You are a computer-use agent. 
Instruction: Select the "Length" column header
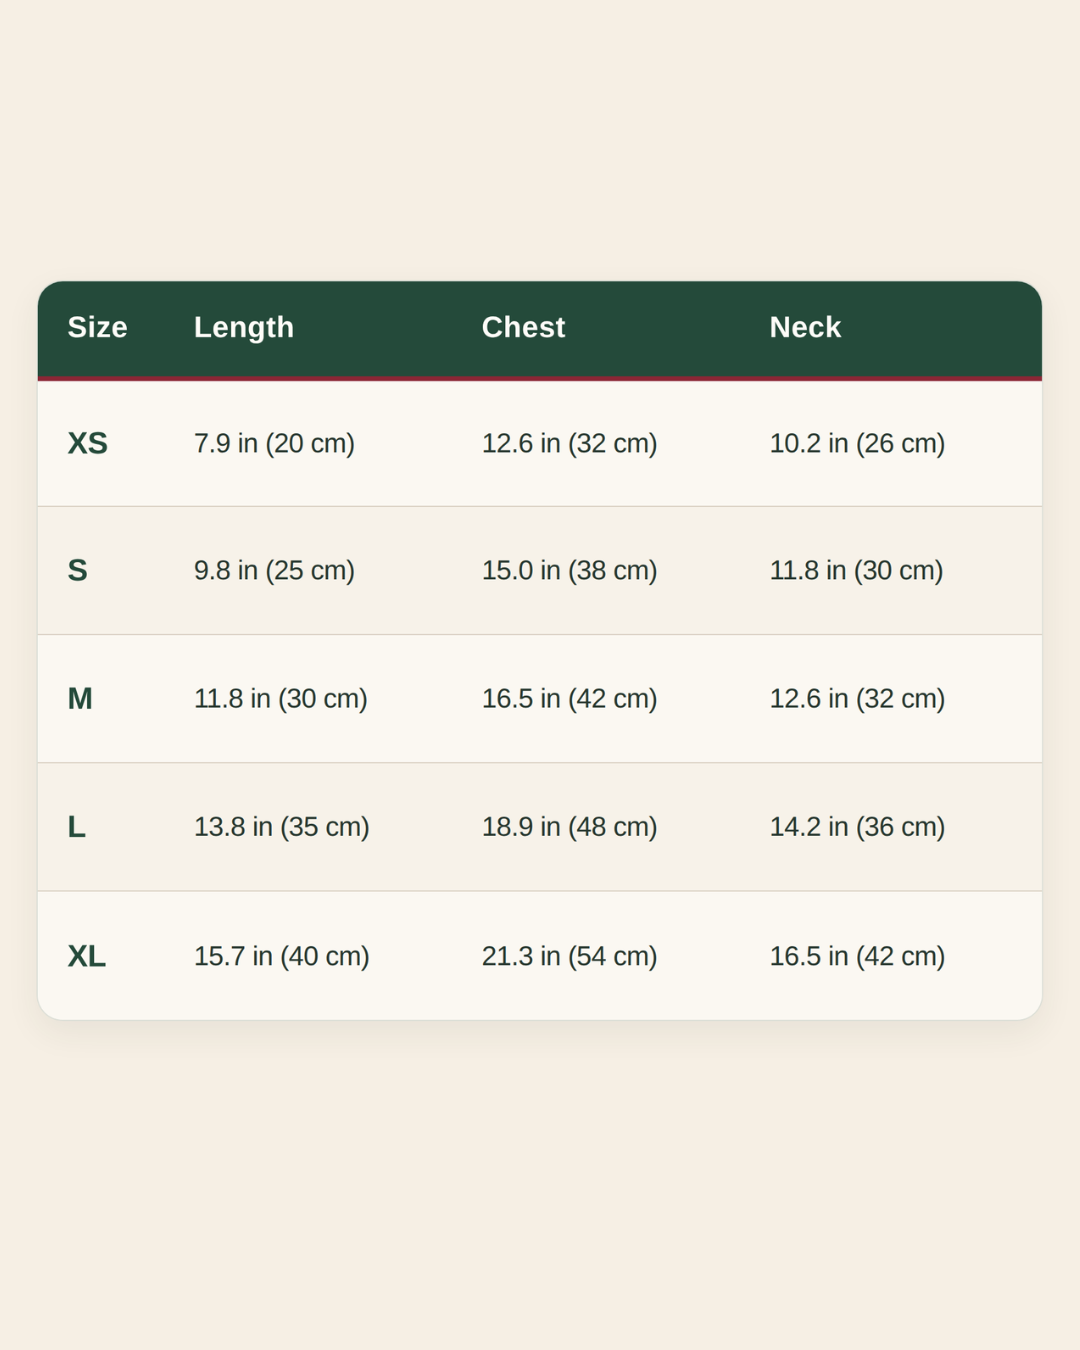[x=244, y=327]
